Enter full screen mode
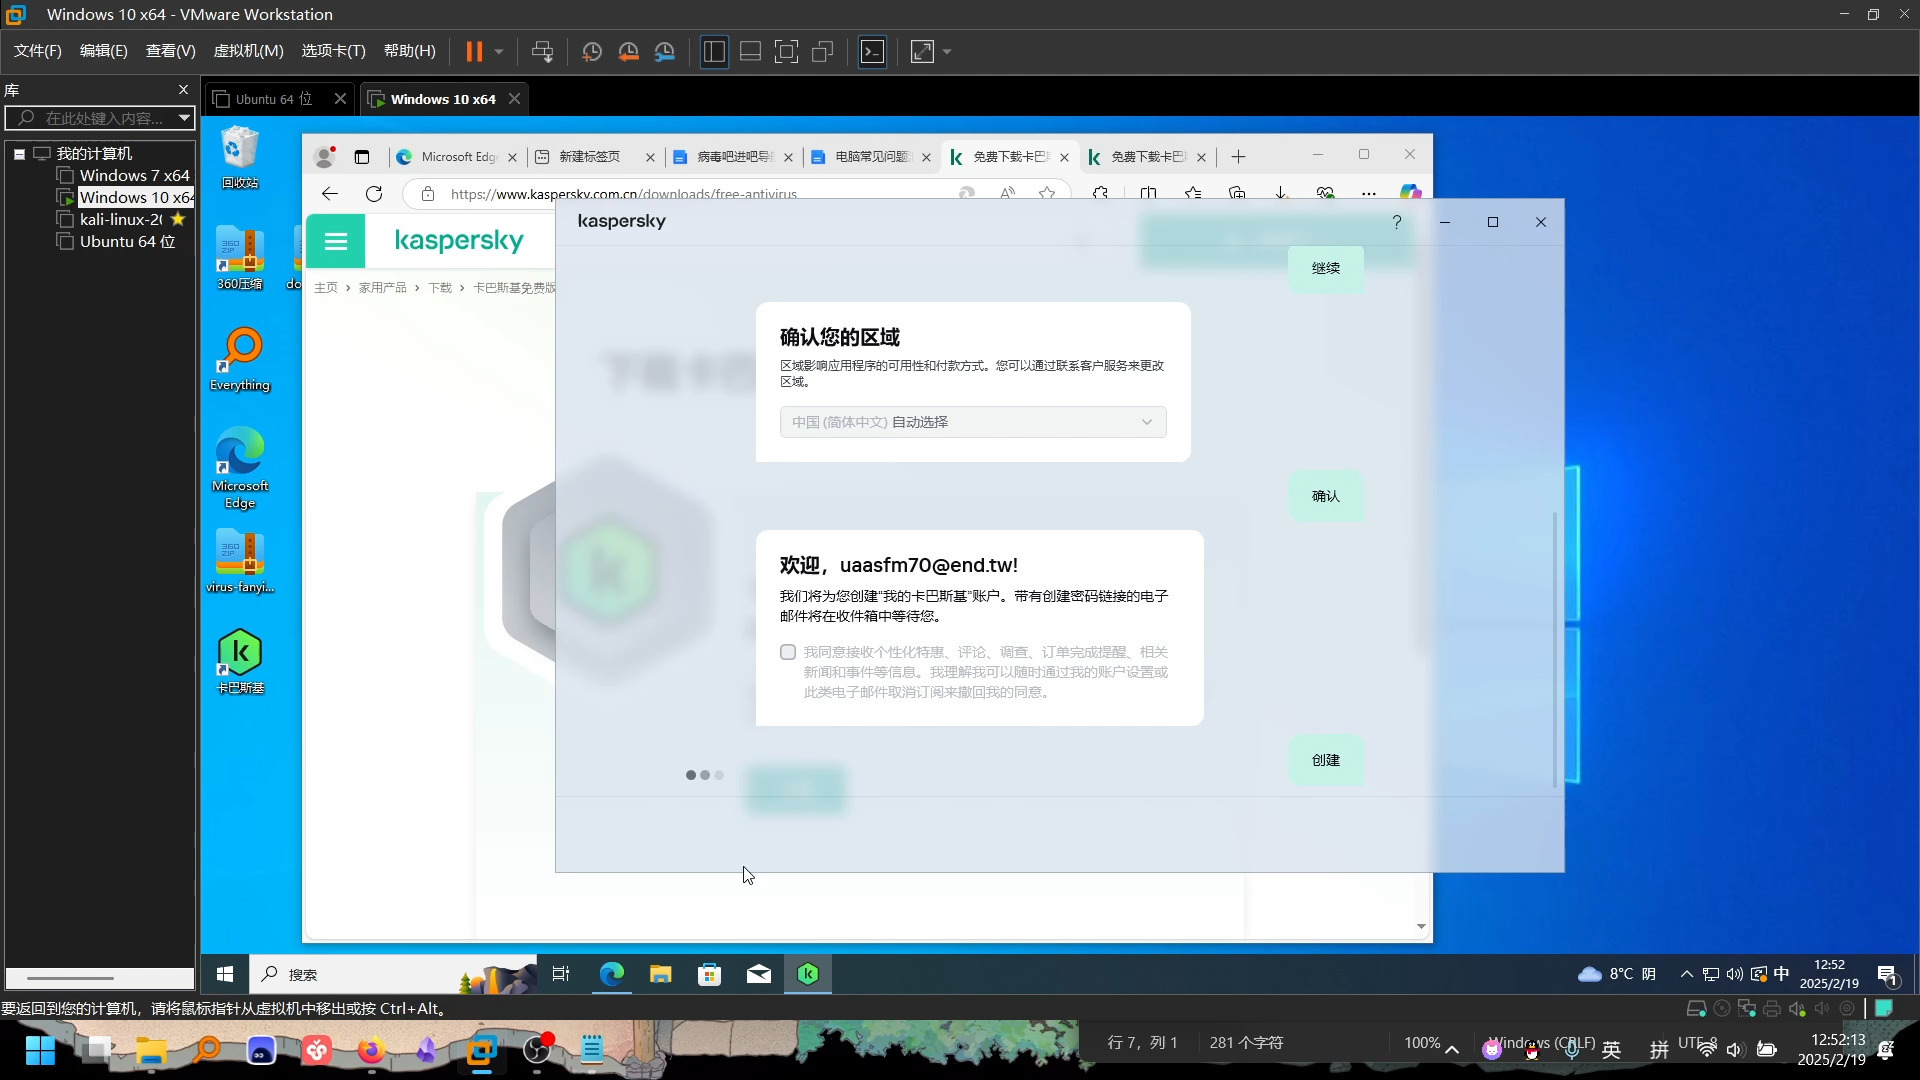1920x1080 pixels. pos(786,51)
